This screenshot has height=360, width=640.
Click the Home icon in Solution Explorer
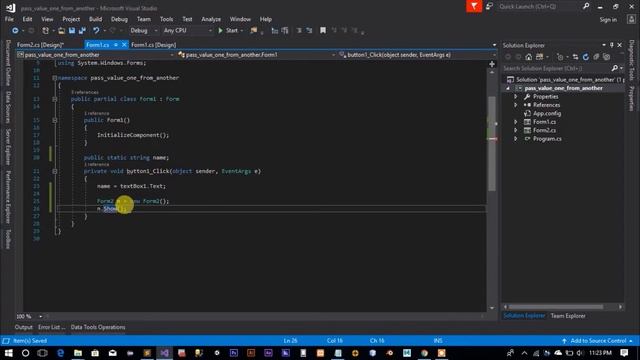pos(529,57)
